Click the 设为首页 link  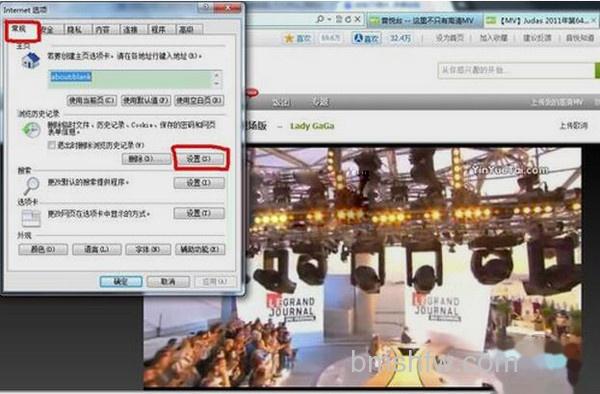[449, 37]
